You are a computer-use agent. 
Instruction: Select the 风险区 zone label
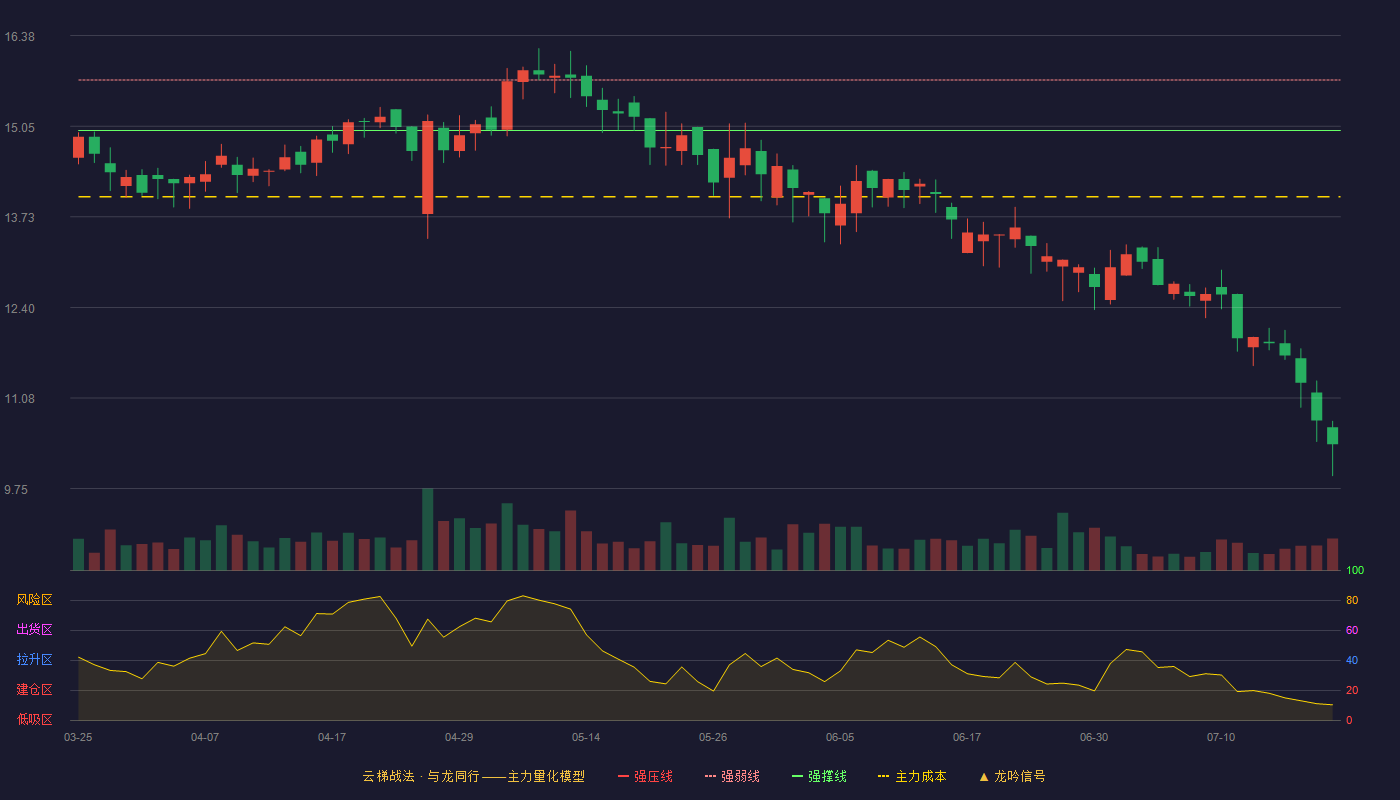(x=34, y=600)
